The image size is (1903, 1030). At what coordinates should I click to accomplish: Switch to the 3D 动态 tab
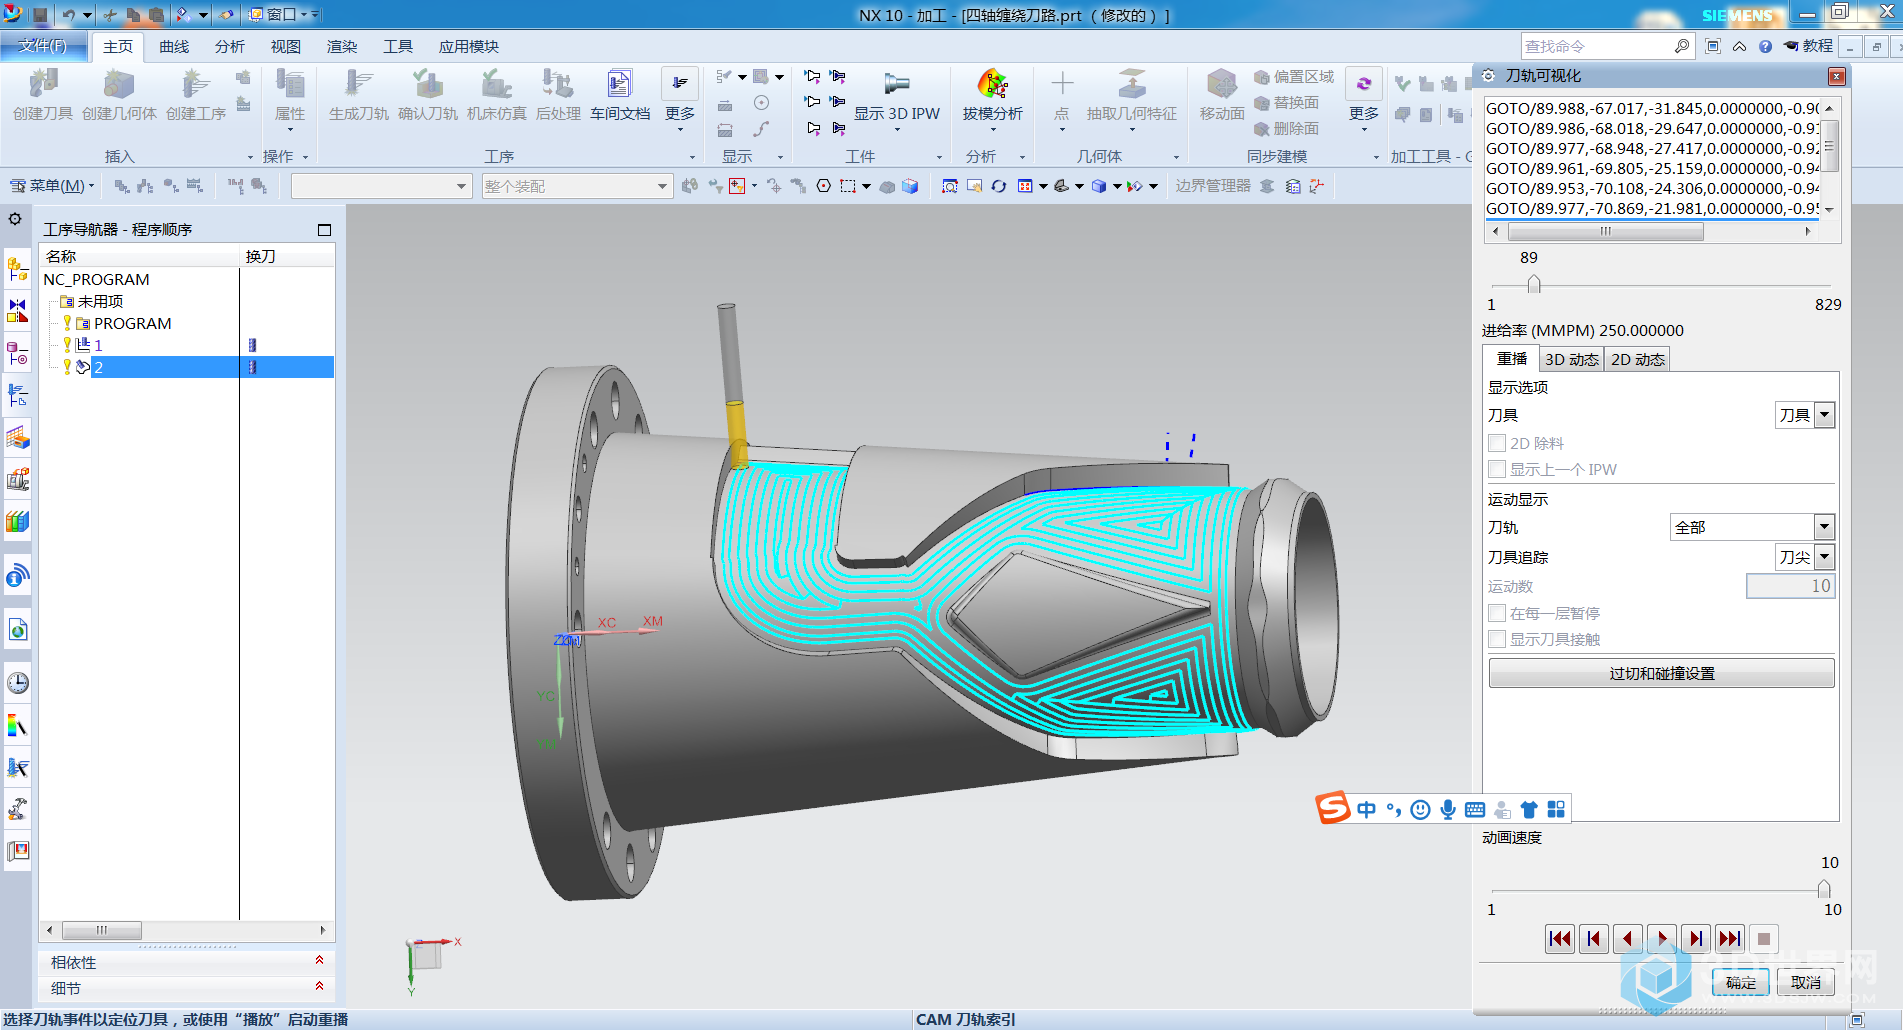tap(1571, 359)
